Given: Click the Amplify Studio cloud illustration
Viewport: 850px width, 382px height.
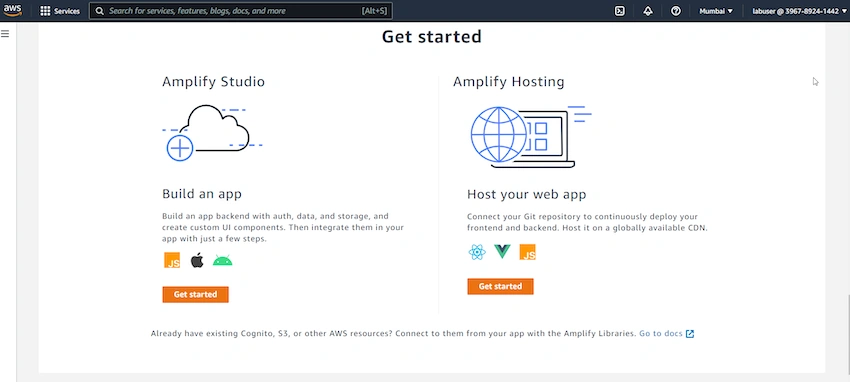Looking at the screenshot, I should 212,133.
